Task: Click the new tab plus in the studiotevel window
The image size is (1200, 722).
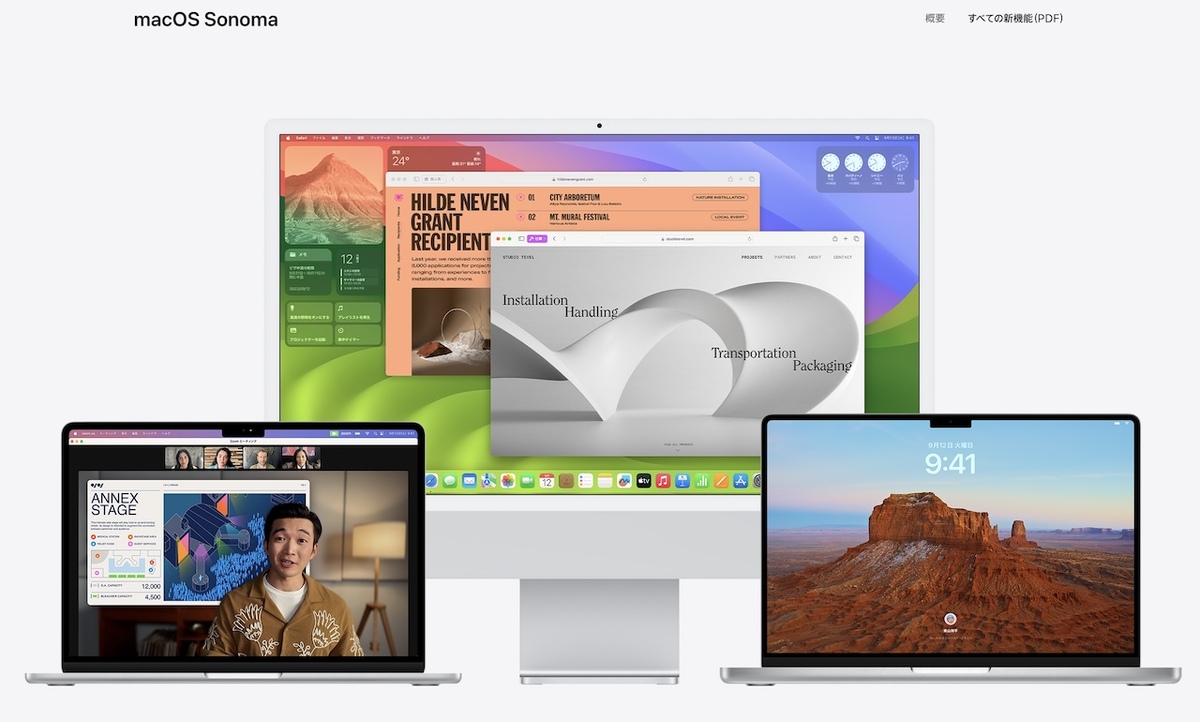Action: click(846, 239)
